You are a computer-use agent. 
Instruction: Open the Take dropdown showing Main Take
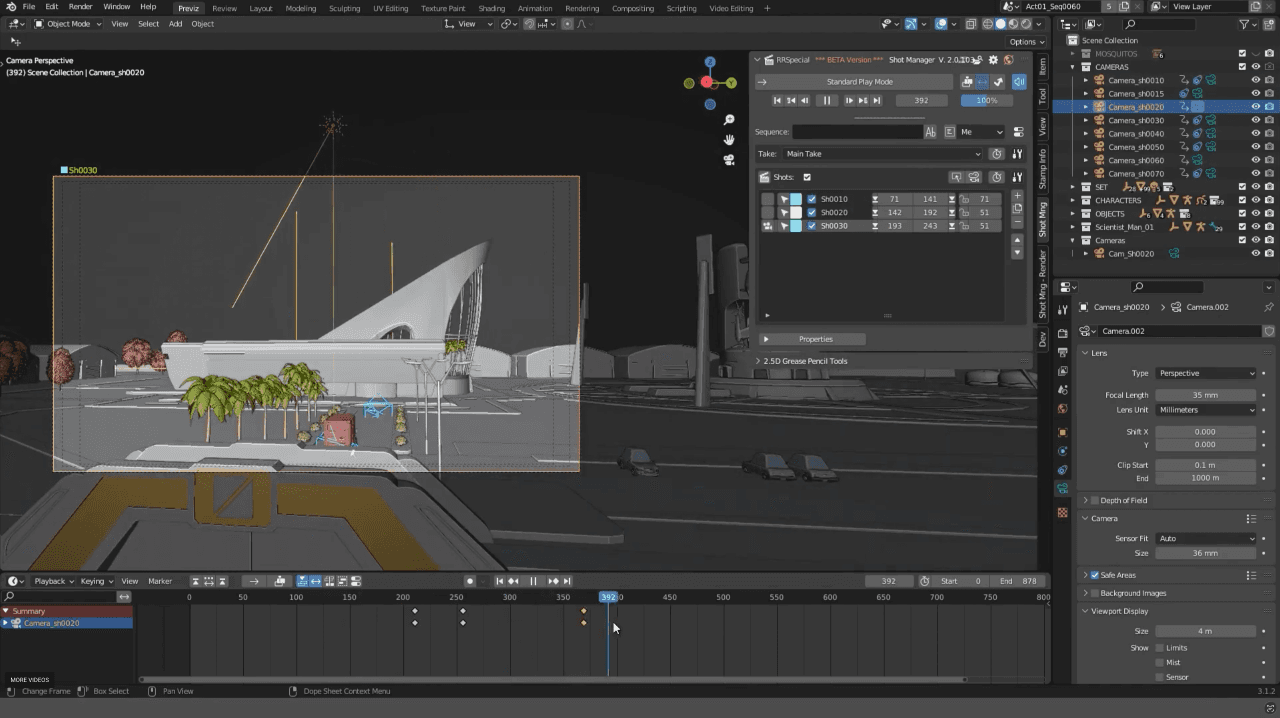[x=882, y=154]
